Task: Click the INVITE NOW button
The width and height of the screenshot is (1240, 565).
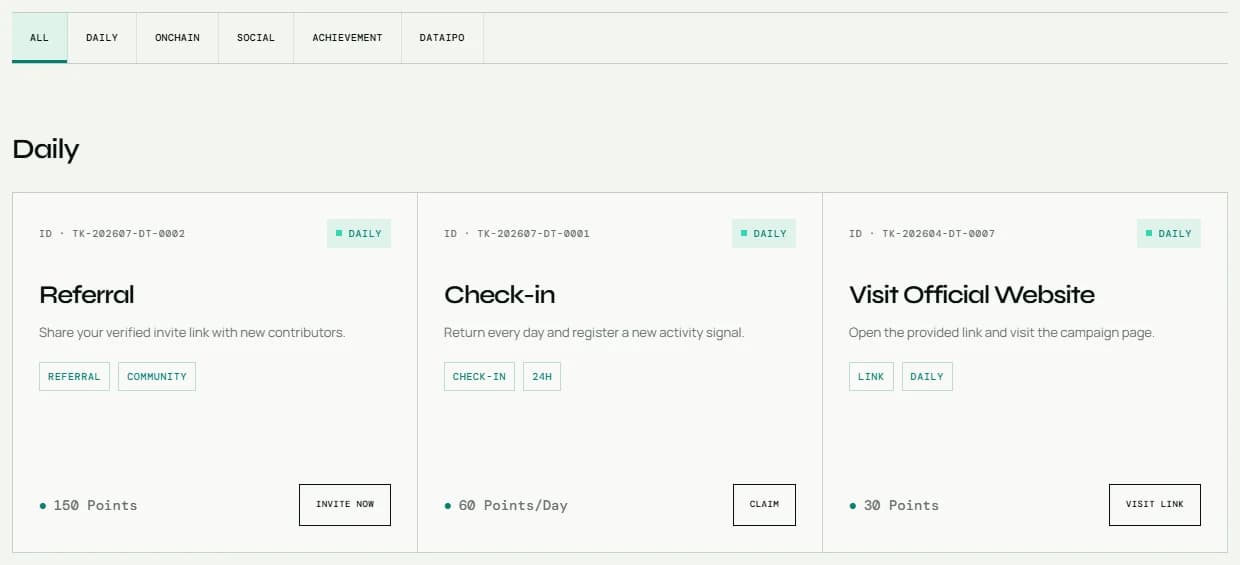Action: coord(345,505)
